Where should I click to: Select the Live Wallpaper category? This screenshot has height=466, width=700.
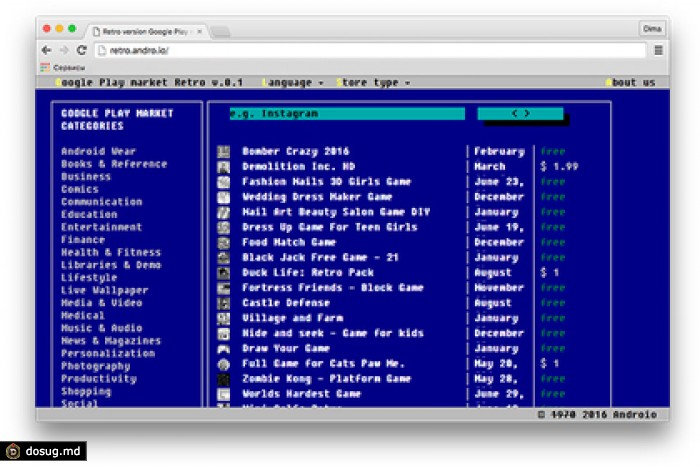pos(104,290)
